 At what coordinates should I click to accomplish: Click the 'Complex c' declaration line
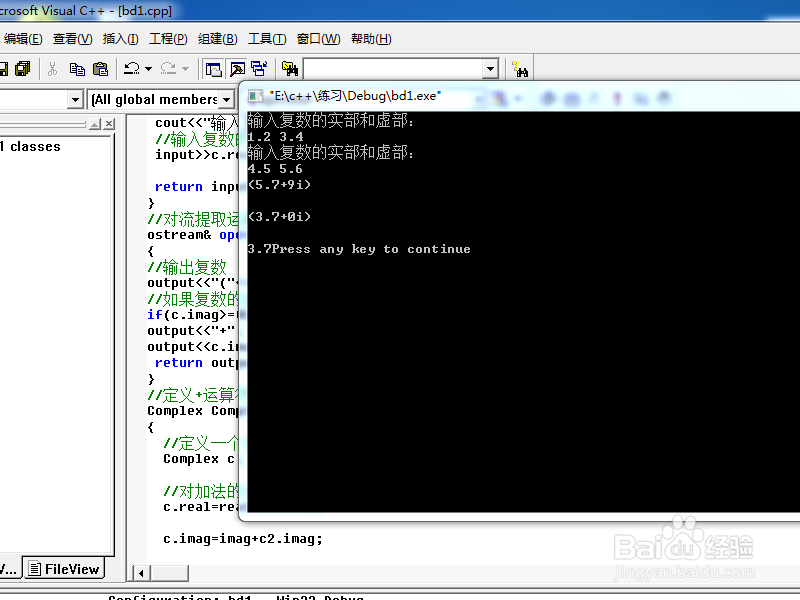click(x=199, y=459)
